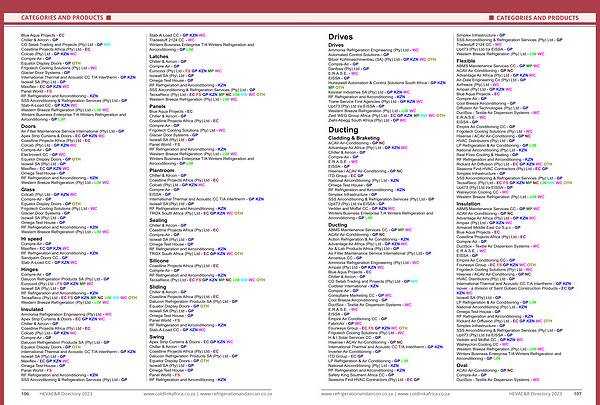The width and height of the screenshot is (600, 405).
Task: Click the right page 'CATEGORIES AND PRODUCTS' header
Action: click(x=537, y=18)
